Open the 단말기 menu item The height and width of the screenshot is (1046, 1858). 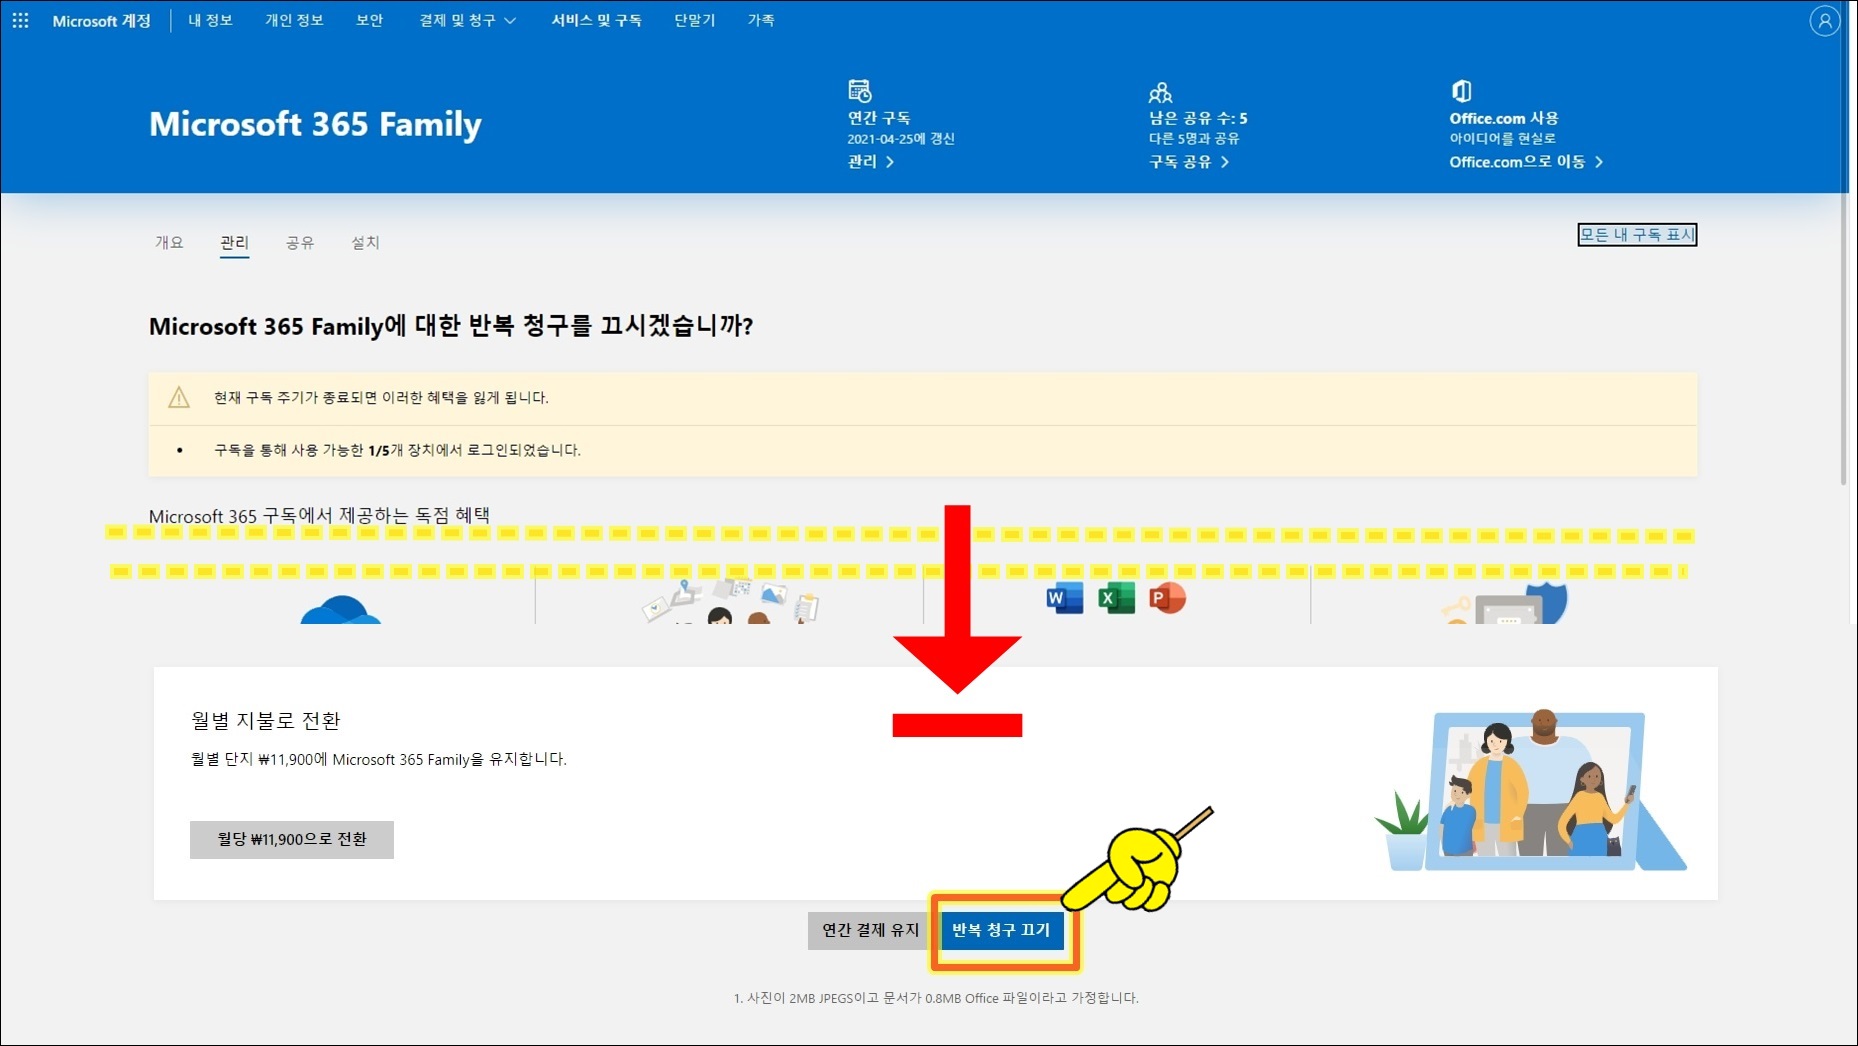[695, 20]
